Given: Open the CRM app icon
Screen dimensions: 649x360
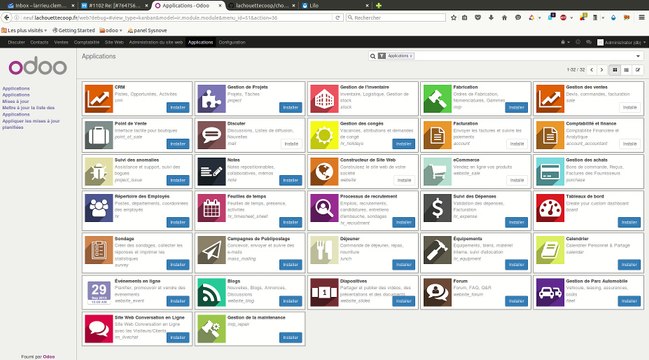Looking at the screenshot, I should [x=99, y=99].
